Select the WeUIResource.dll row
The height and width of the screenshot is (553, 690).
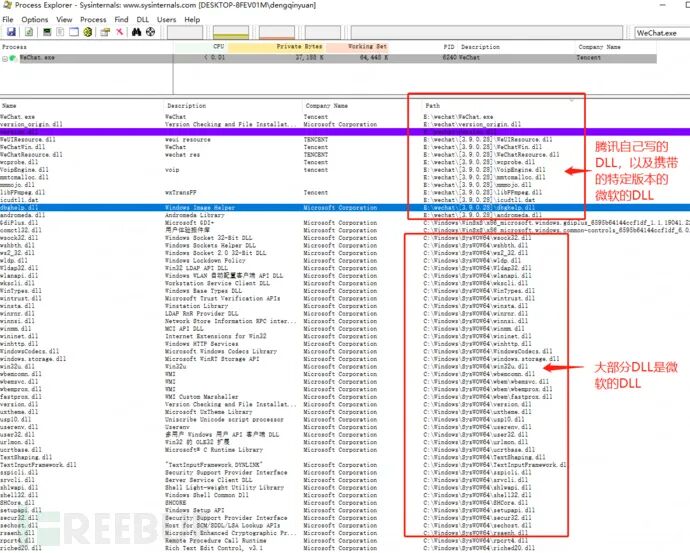[345, 139]
